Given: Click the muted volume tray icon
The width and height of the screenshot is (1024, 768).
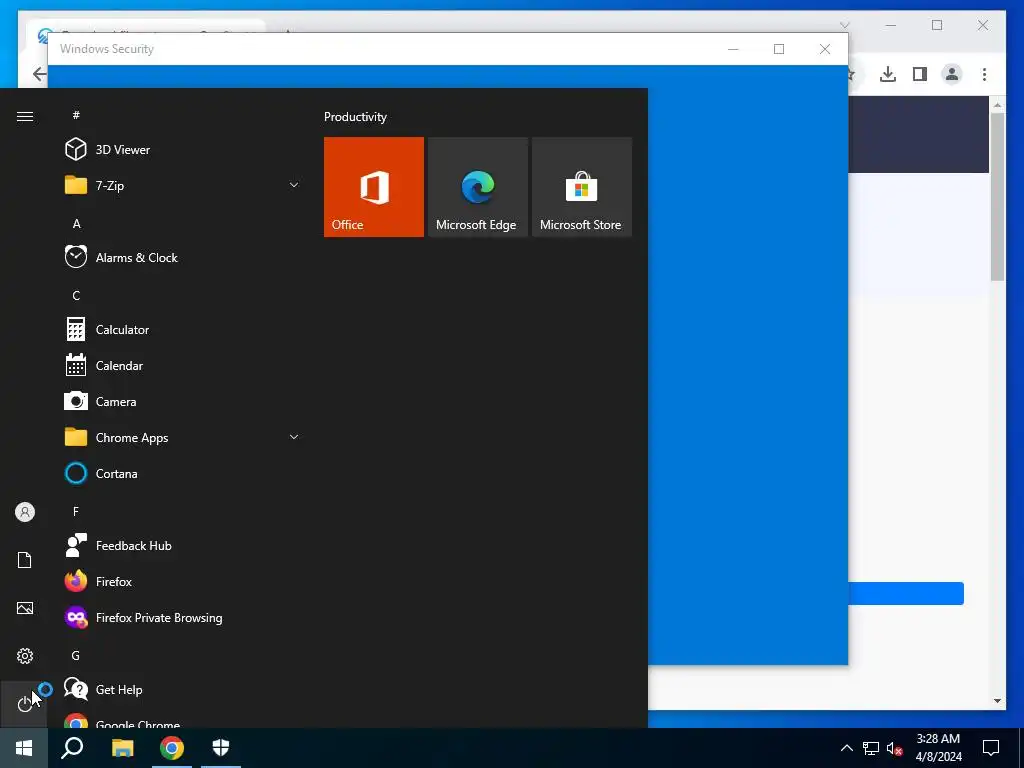Looking at the screenshot, I should 894,748.
